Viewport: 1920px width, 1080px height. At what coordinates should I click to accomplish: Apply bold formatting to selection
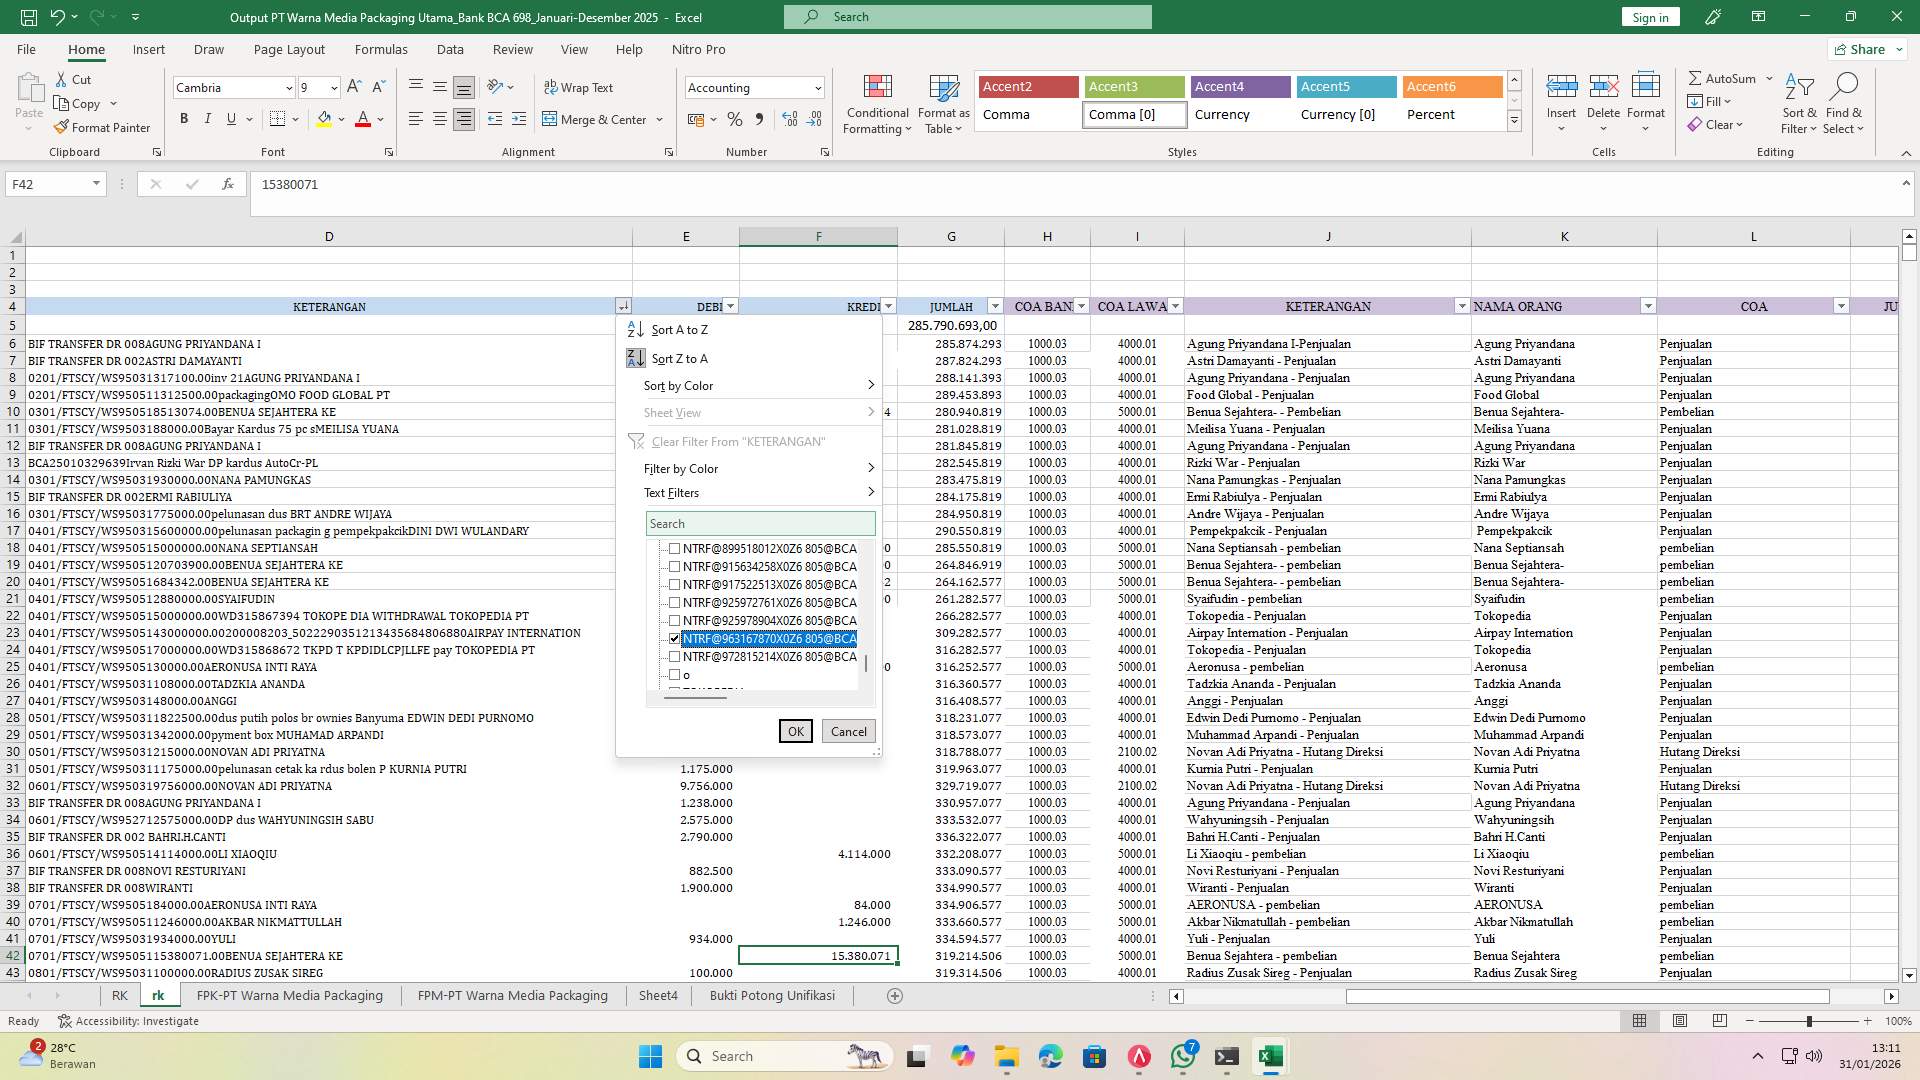tap(184, 118)
